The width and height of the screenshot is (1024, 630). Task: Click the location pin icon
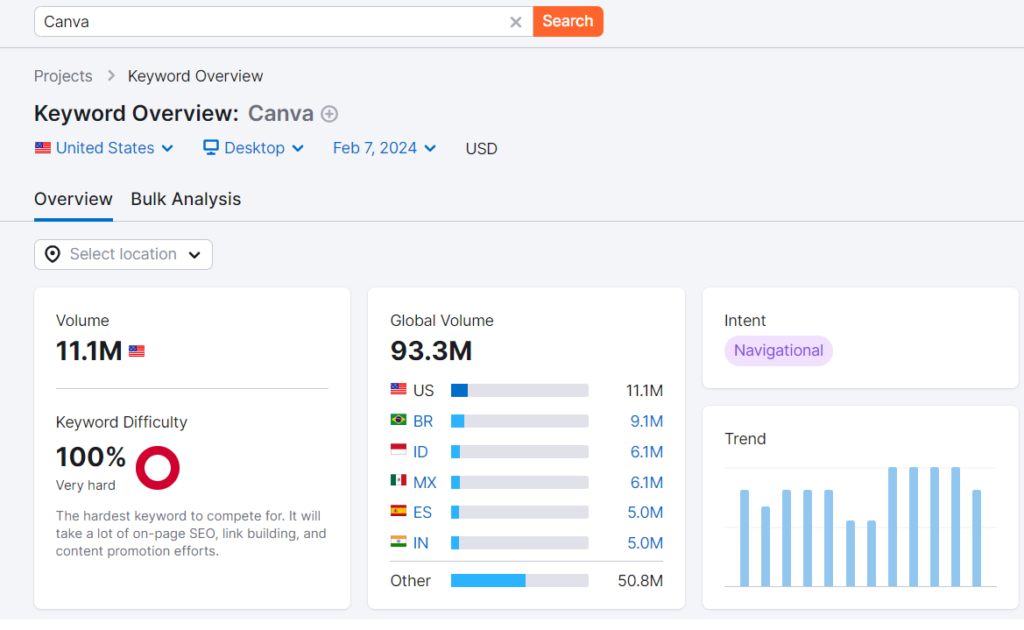[52, 254]
